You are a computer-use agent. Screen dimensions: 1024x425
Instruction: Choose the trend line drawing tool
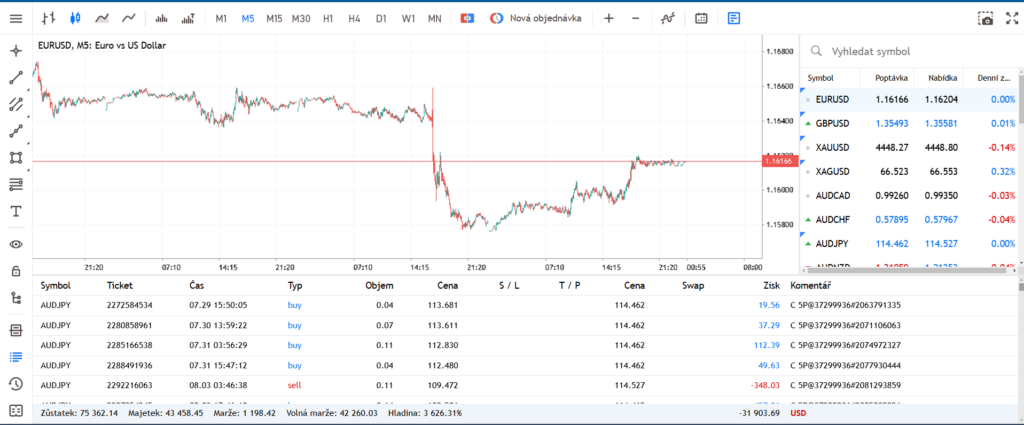[x=16, y=78]
